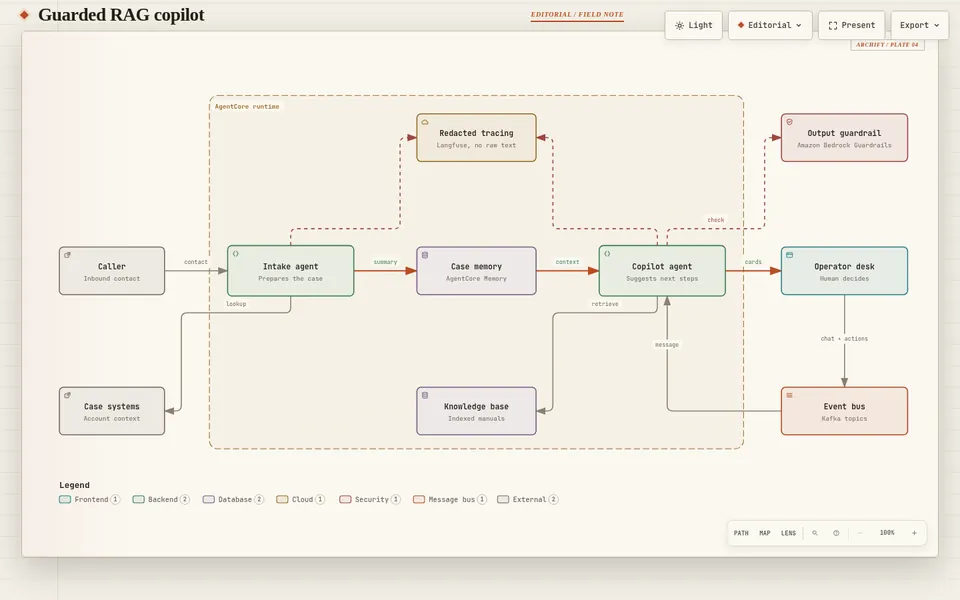Click the 'message' edge label
Viewport: 960px width, 600px height.
667,345
